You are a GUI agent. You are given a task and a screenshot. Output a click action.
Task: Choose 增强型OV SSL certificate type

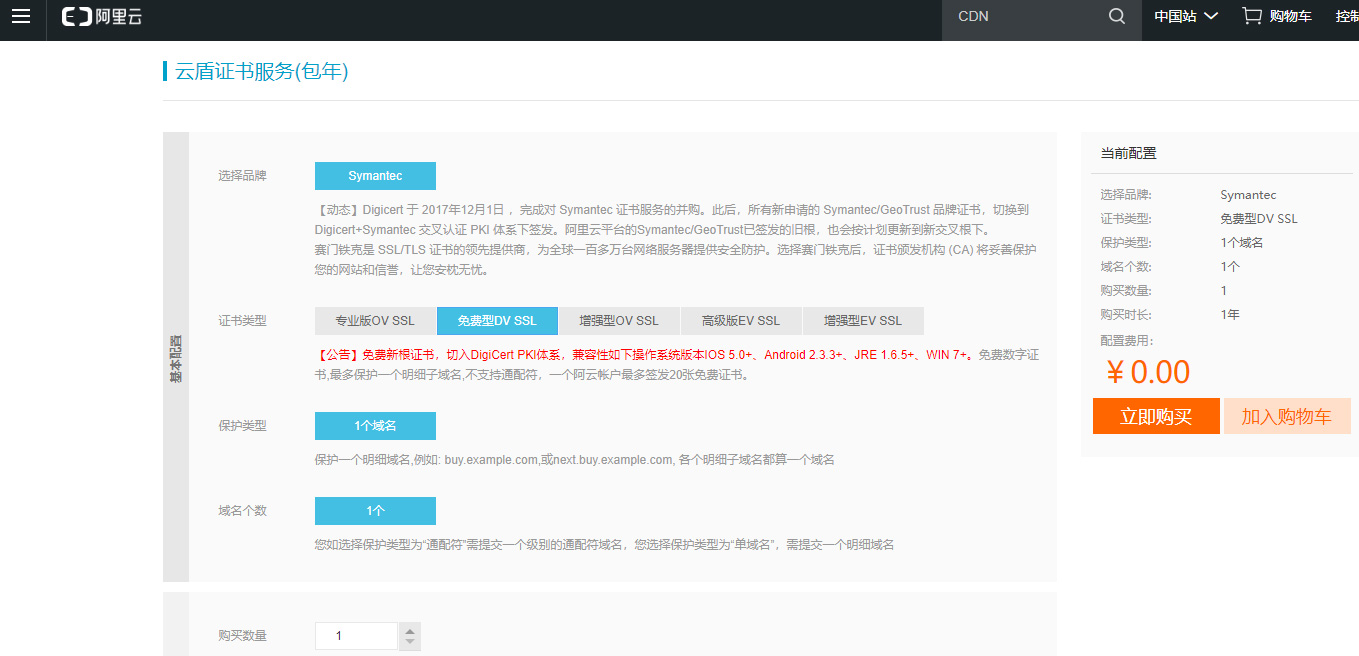(x=619, y=321)
